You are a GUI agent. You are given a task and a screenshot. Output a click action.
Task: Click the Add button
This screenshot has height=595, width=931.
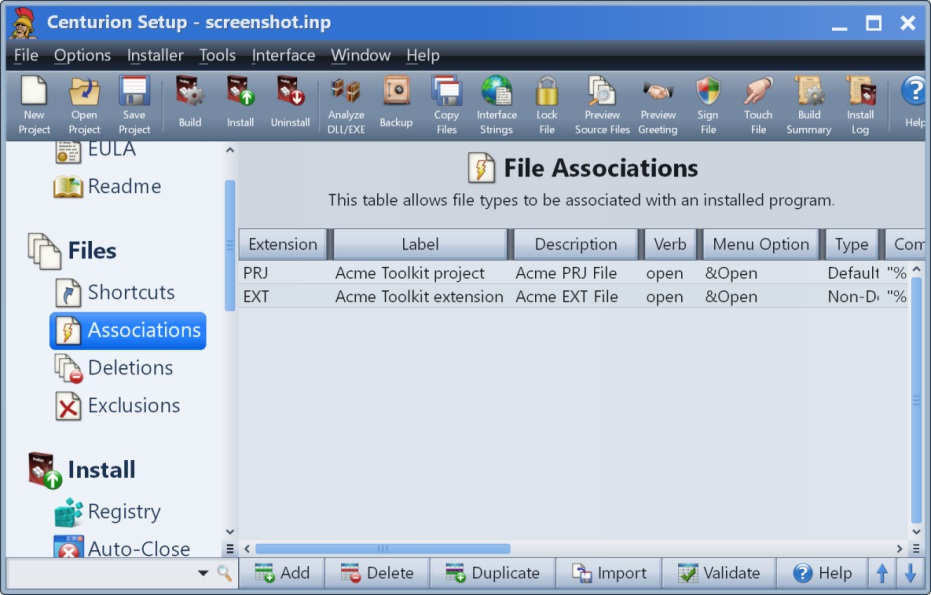pyautogui.click(x=283, y=573)
